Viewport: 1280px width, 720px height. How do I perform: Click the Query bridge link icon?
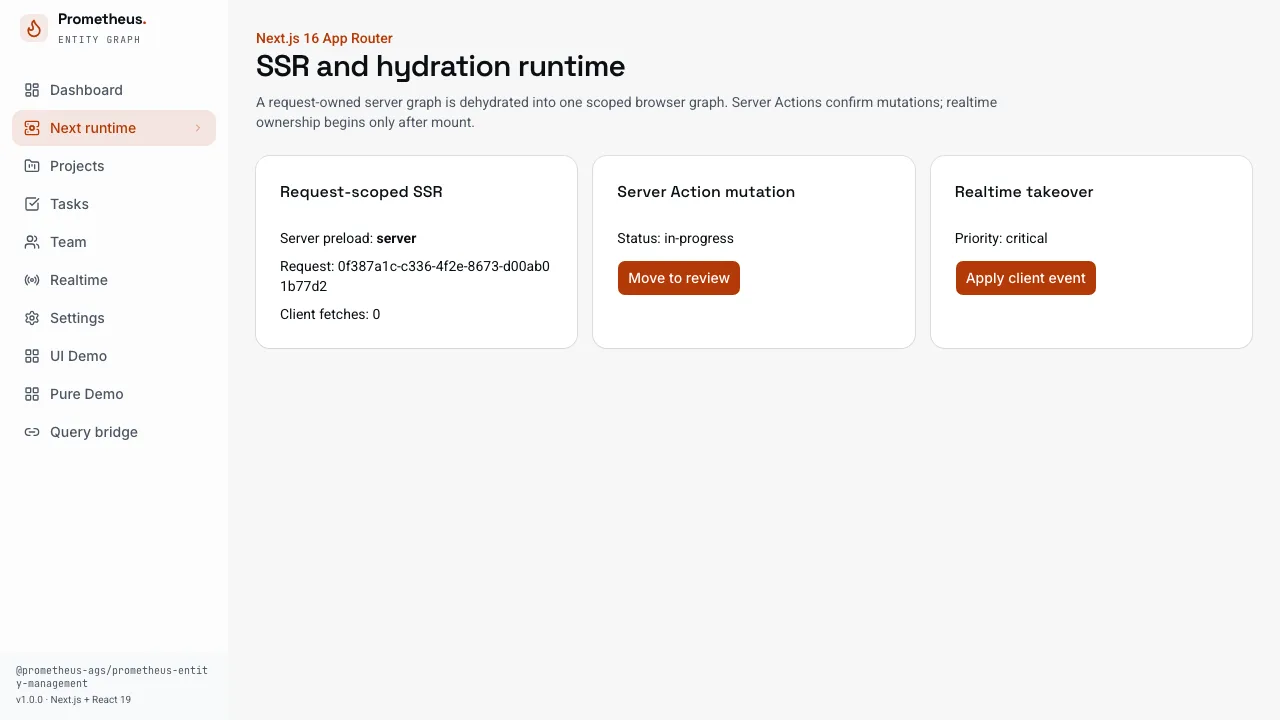32,432
